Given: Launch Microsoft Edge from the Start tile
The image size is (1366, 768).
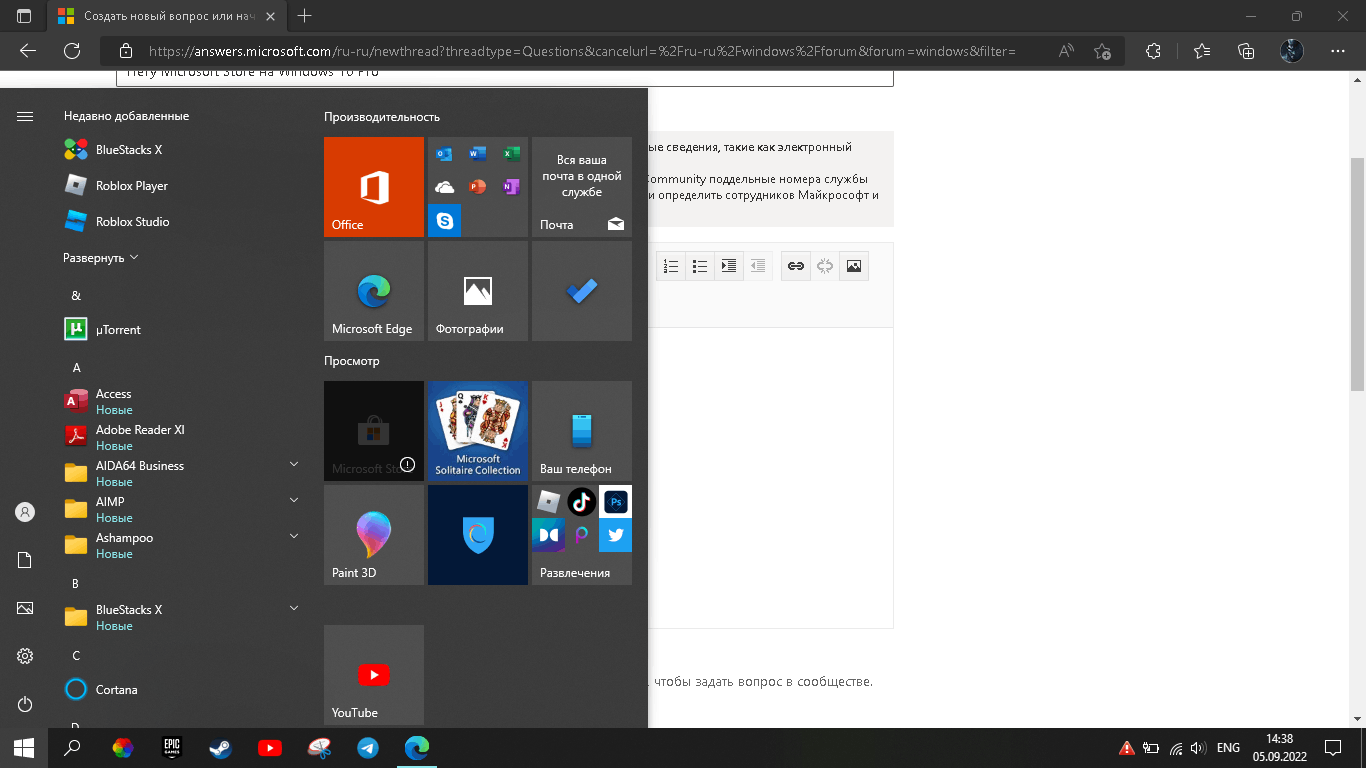Looking at the screenshot, I should (x=374, y=291).
